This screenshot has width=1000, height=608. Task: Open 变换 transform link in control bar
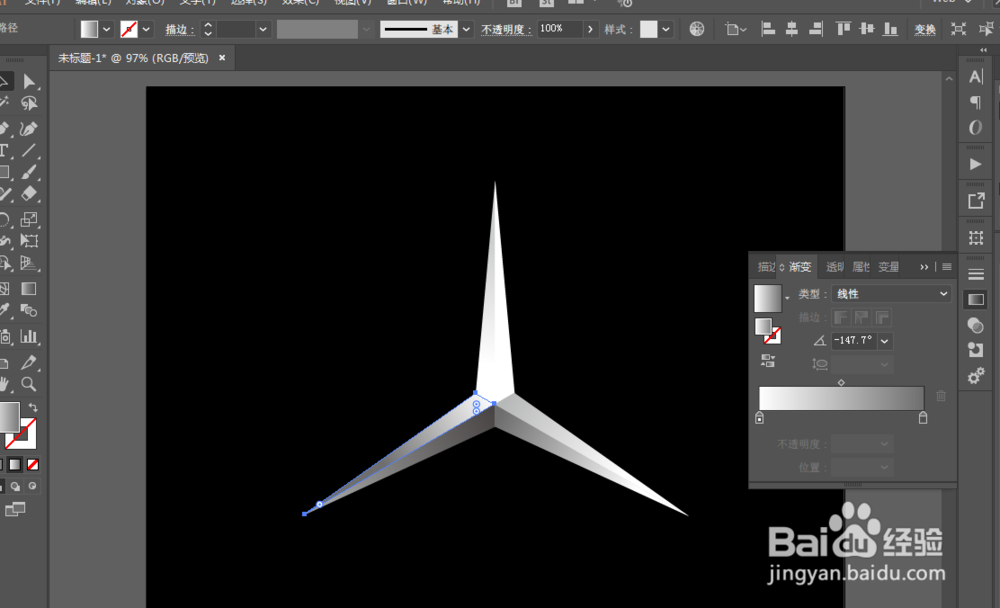click(x=925, y=29)
